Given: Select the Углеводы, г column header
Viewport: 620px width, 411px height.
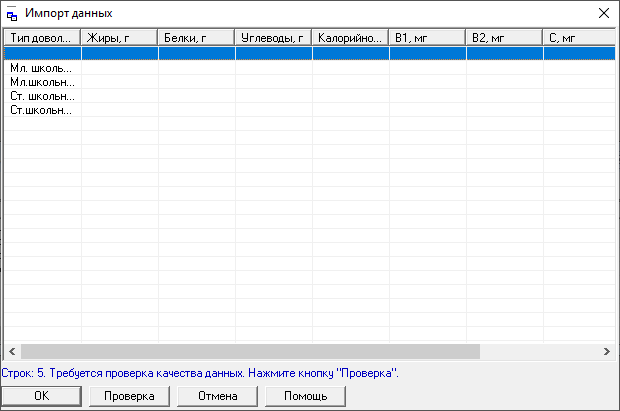Looking at the screenshot, I should pos(273,38).
